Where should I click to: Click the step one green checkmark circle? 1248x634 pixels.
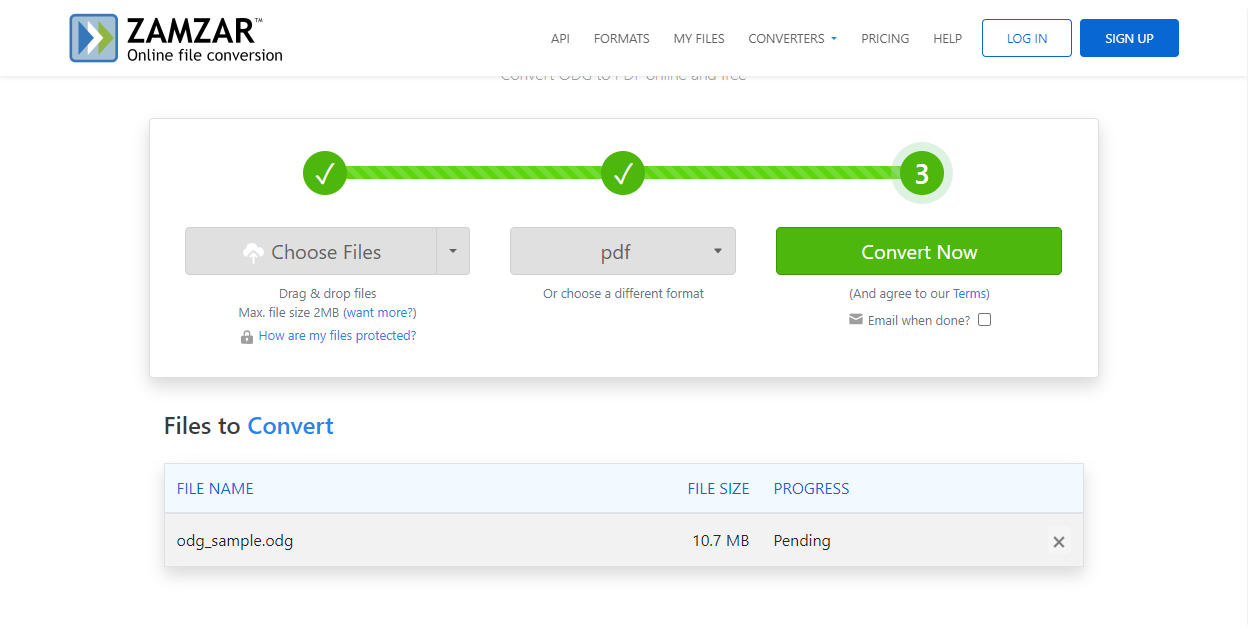point(325,174)
